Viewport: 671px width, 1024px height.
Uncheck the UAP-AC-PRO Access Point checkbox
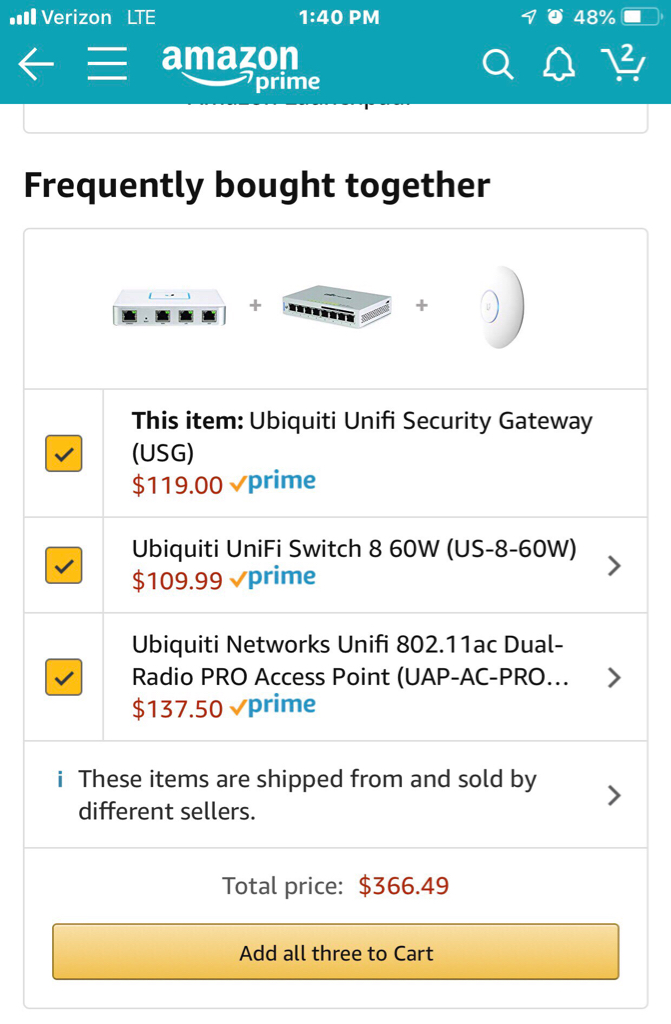(x=63, y=677)
